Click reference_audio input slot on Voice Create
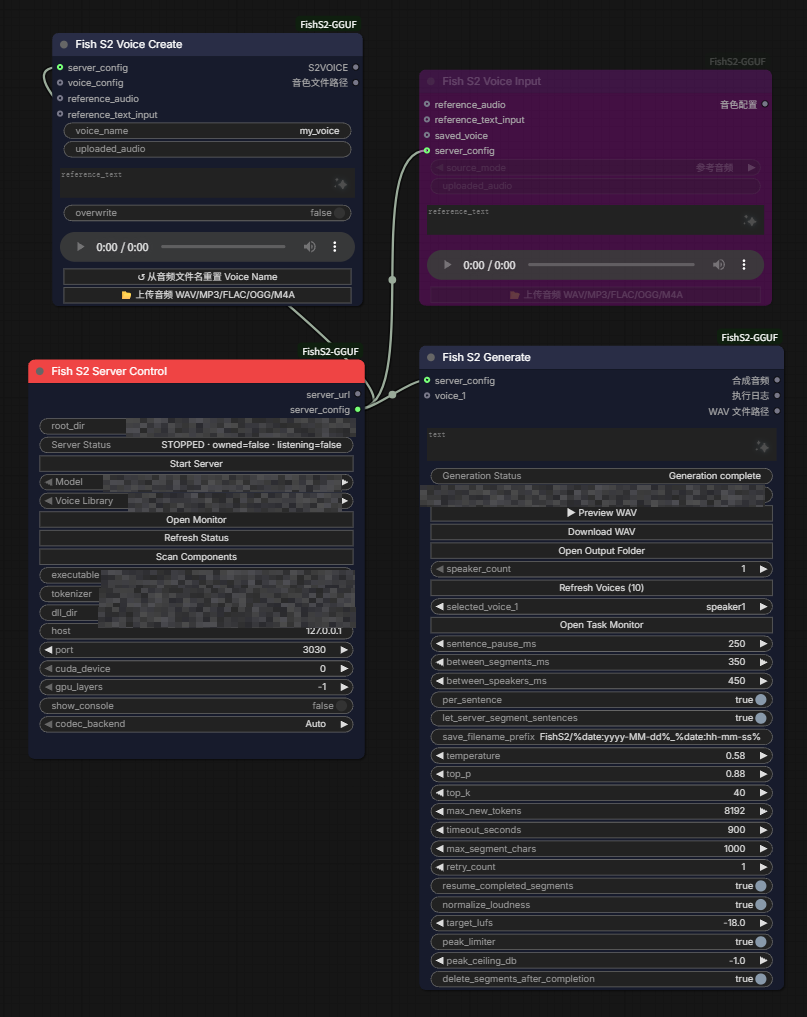 click(60, 99)
